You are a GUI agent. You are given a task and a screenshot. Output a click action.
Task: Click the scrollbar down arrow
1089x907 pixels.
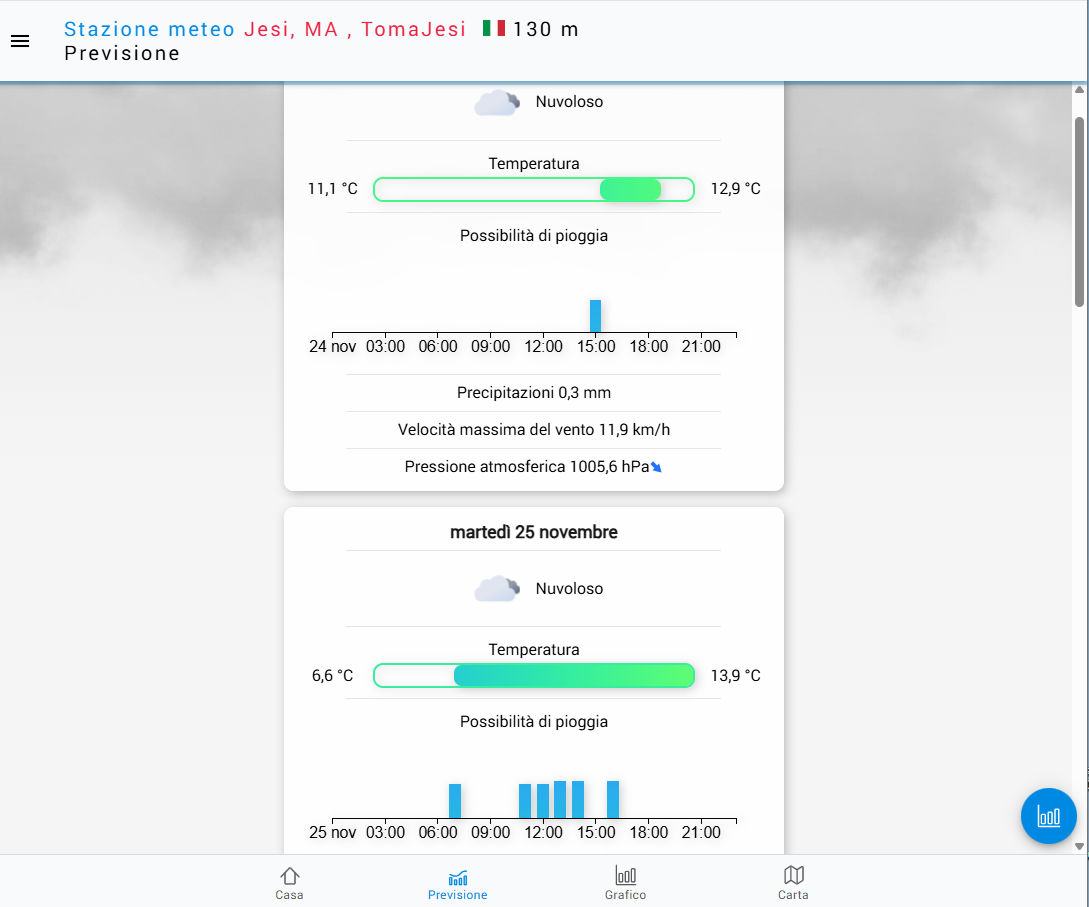[1079, 846]
